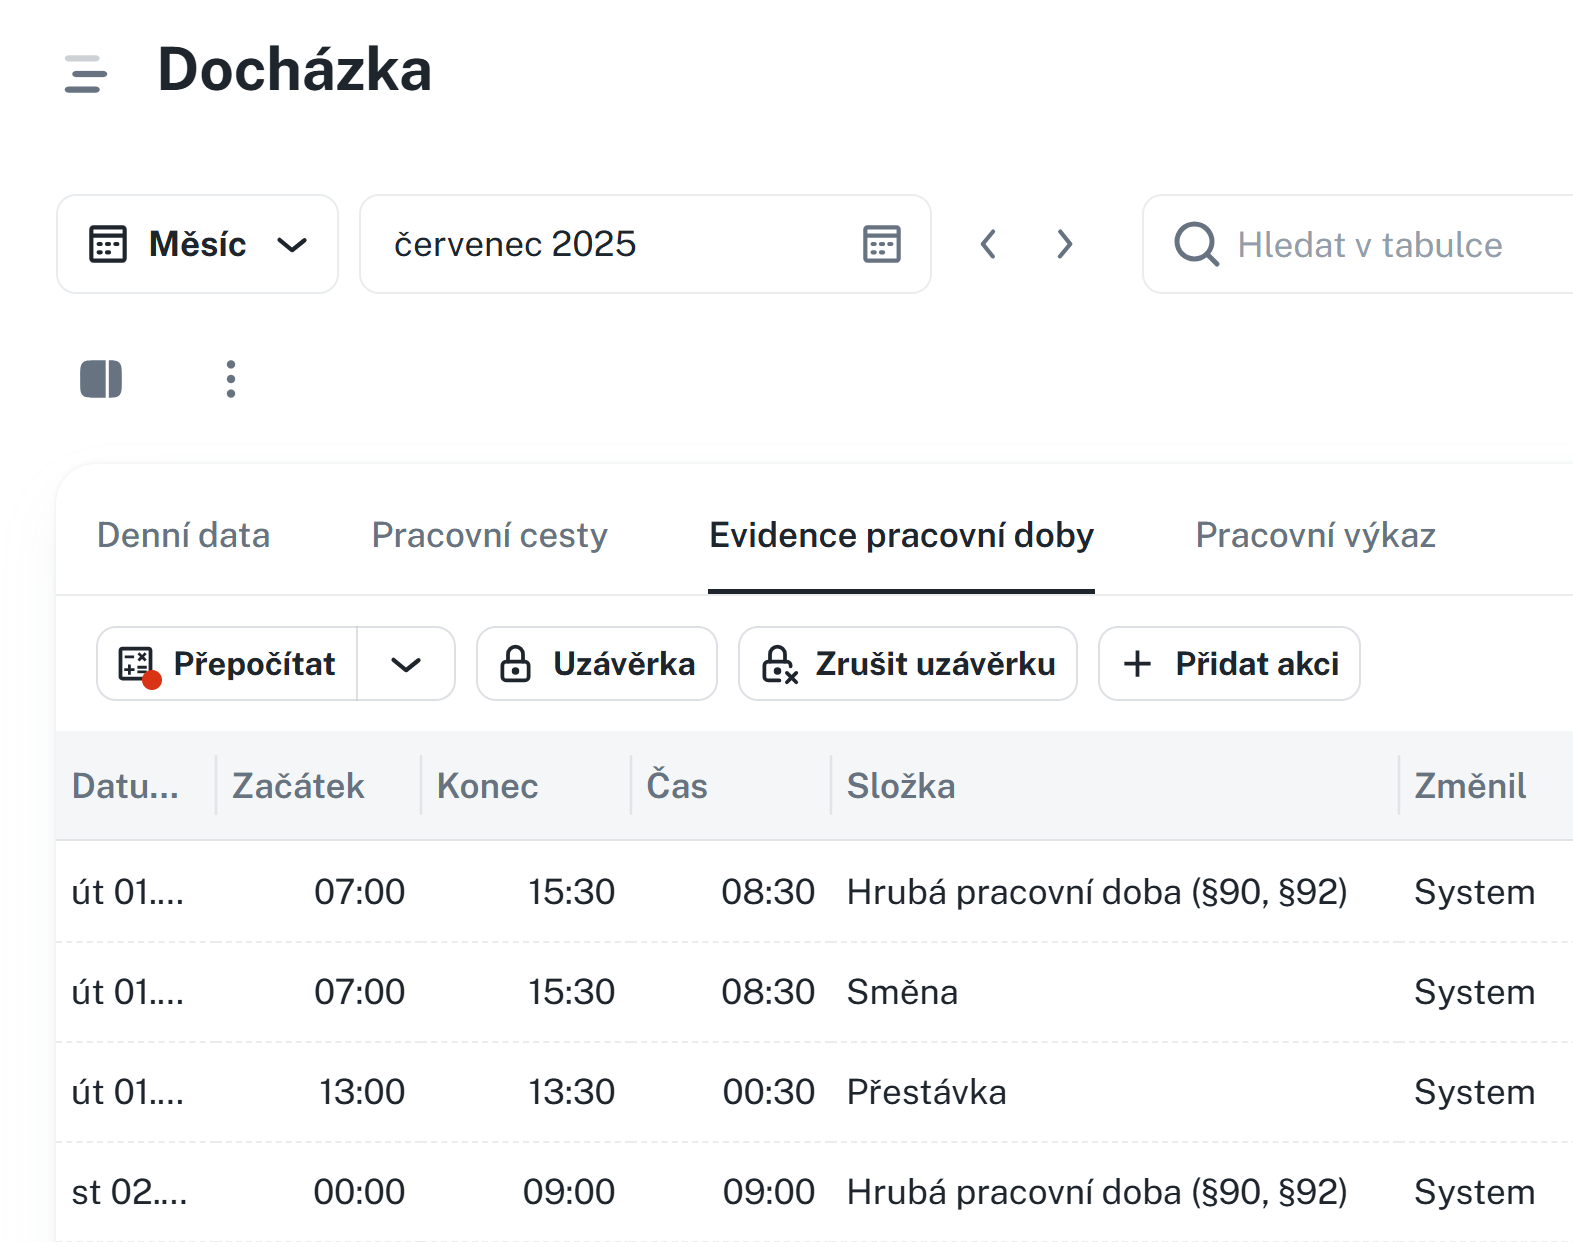Open the three-dot more options menu
The width and height of the screenshot is (1573, 1242).
click(x=231, y=379)
